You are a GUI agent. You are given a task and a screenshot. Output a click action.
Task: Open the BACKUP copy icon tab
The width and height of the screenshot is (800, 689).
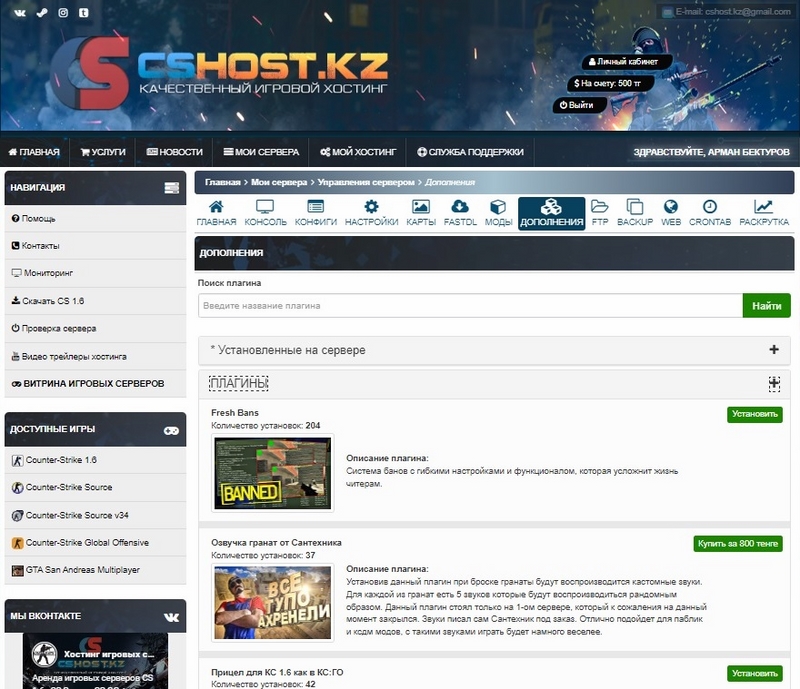[635, 213]
